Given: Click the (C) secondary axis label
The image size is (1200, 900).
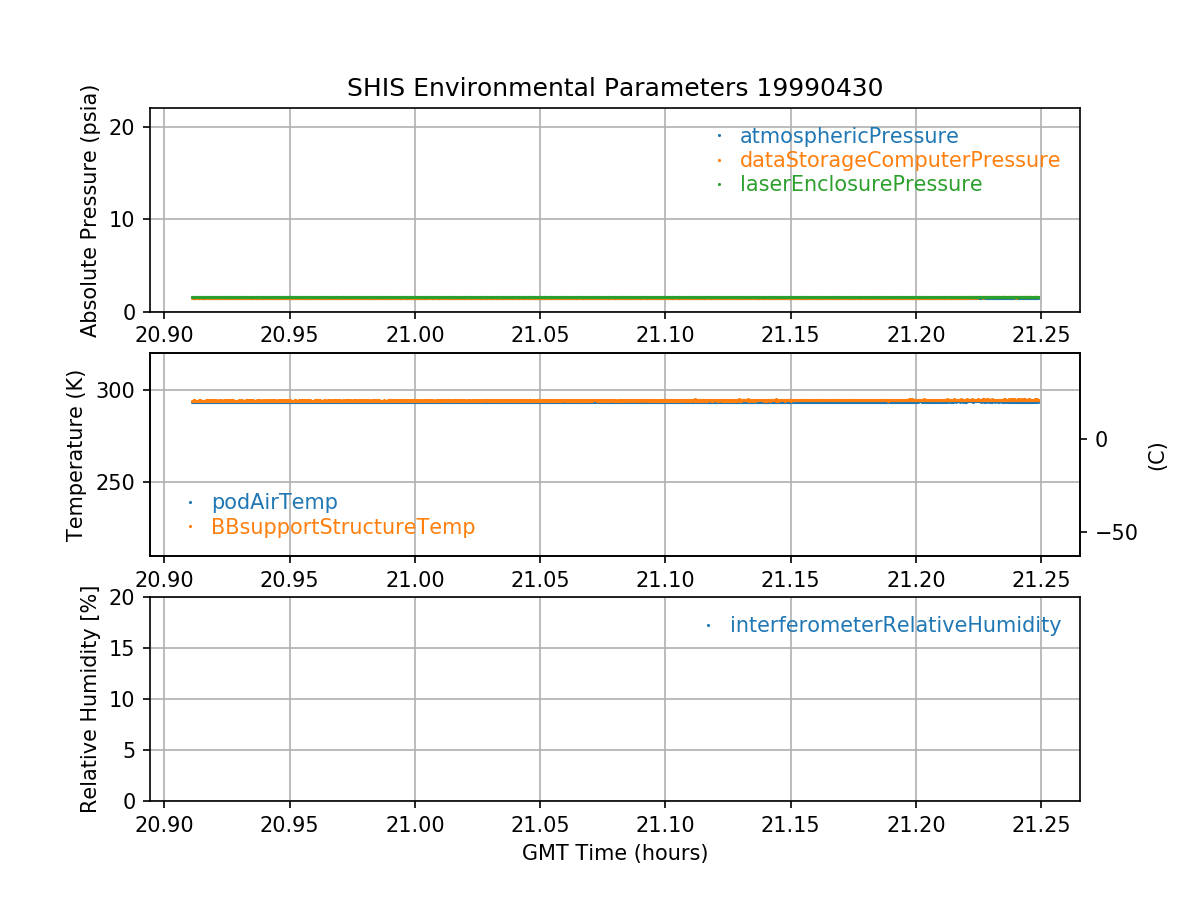Looking at the screenshot, I should 1157,456.
